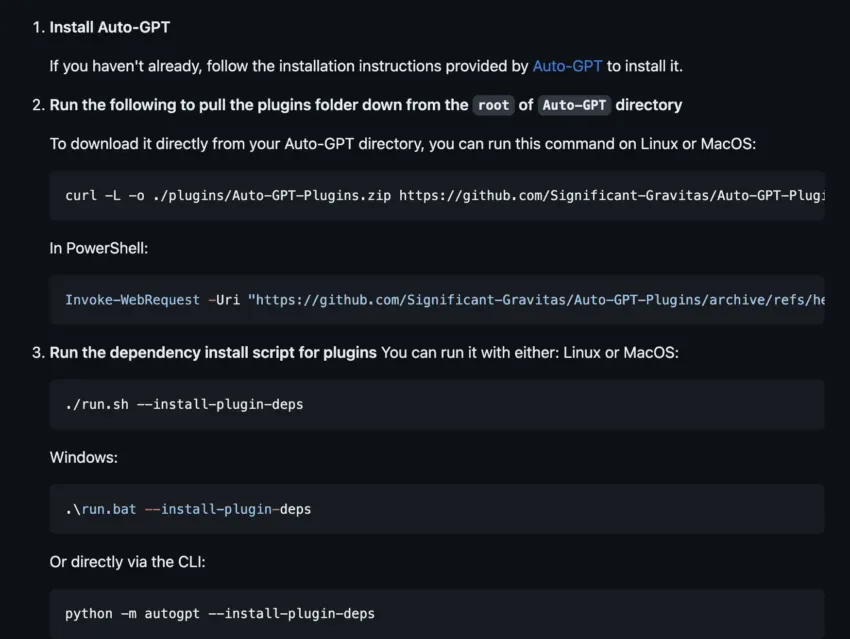Click the Invoke-WebRequest PowerShell code block

point(437,300)
